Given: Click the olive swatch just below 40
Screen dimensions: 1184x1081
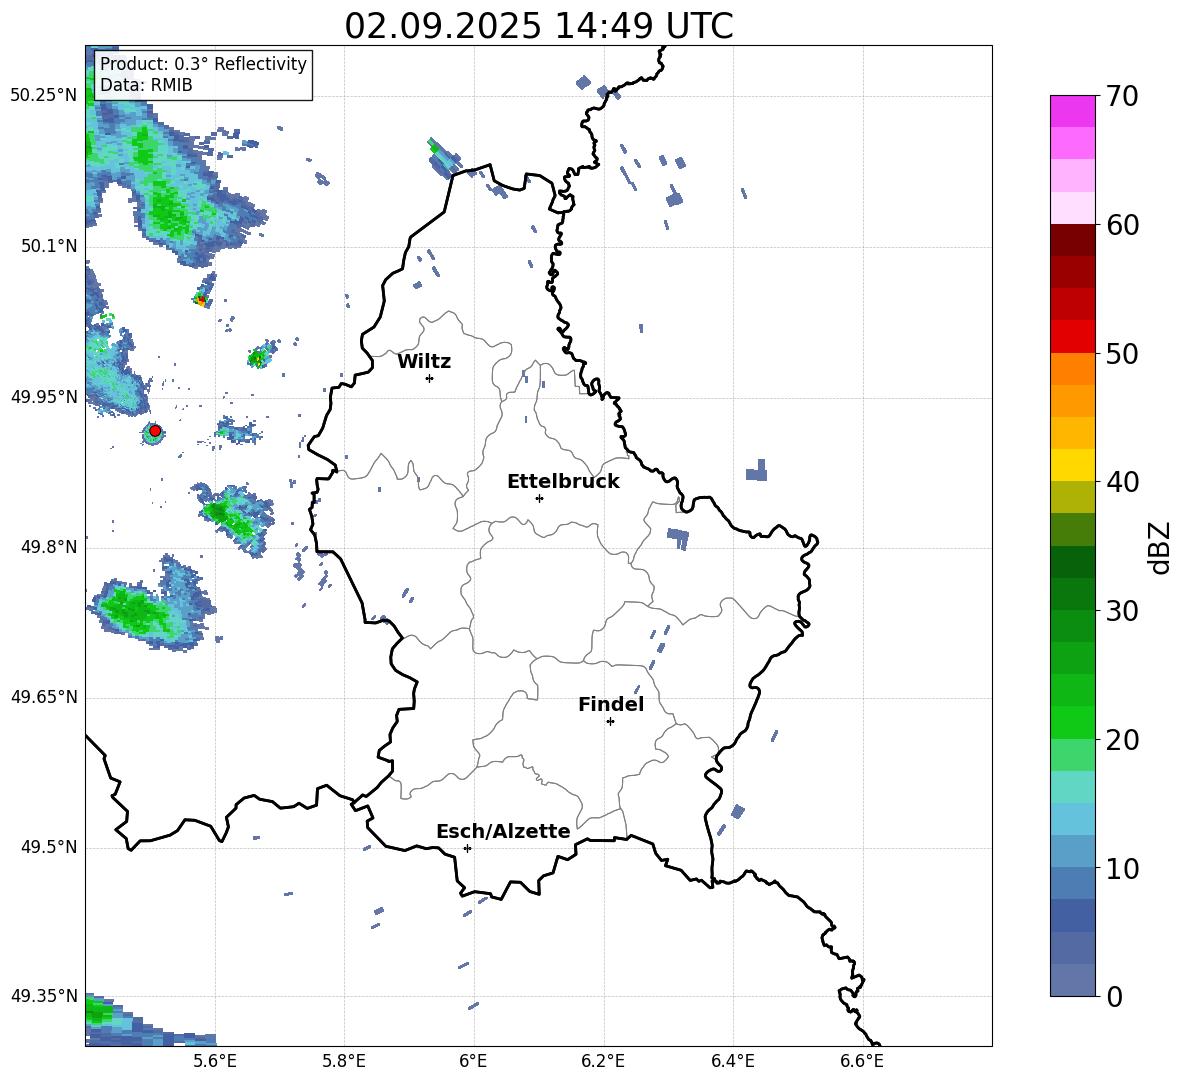Looking at the screenshot, I should click(1072, 497).
